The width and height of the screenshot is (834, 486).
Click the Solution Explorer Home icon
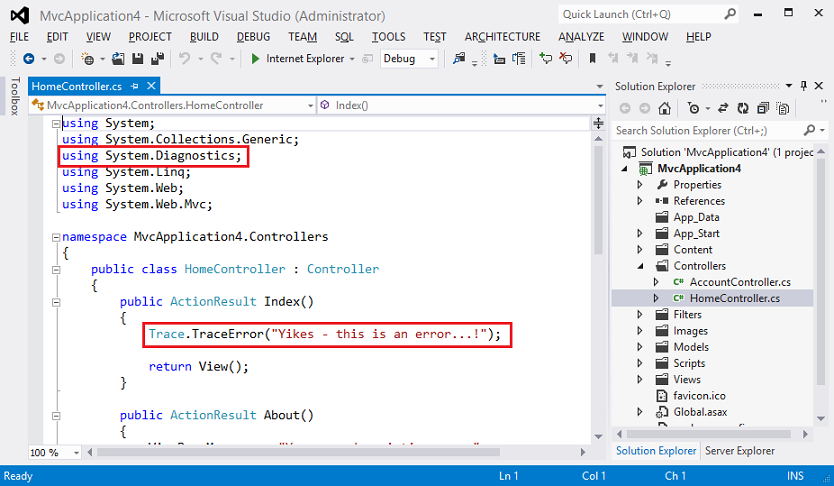(x=664, y=108)
